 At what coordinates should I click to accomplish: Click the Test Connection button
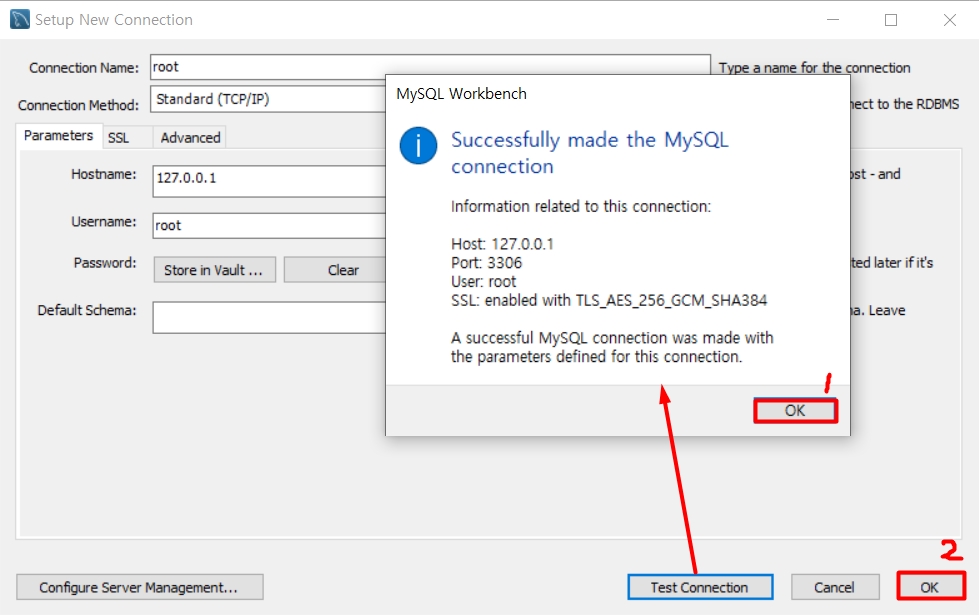(x=700, y=587)
